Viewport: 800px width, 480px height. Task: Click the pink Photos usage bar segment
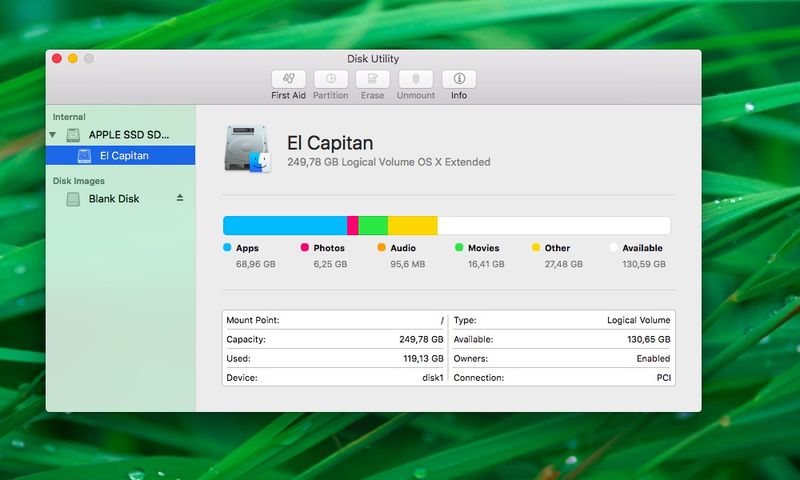click(353, 225)
